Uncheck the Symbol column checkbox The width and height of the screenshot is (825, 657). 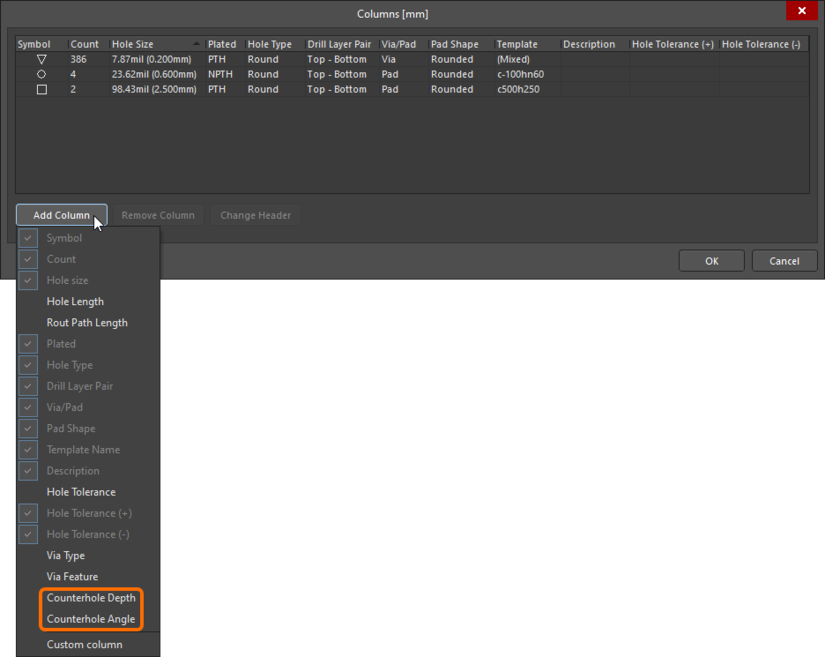tap(27, 238)
